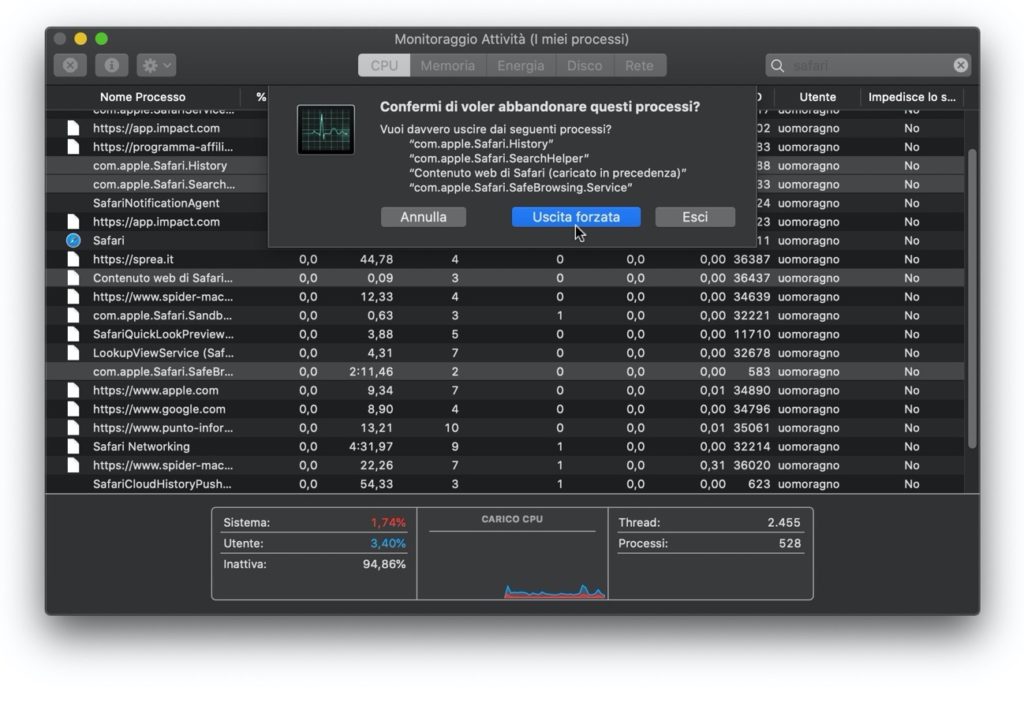Open the Memoria tab
Screen dimensions: 1024x702
tap(447, 65)
